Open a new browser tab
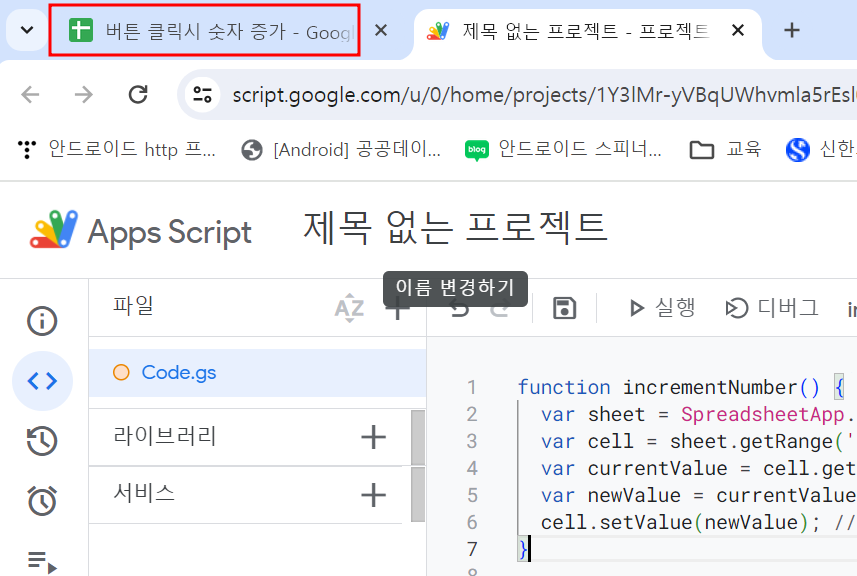The image size is (857, 576). (x=791, y=31)
